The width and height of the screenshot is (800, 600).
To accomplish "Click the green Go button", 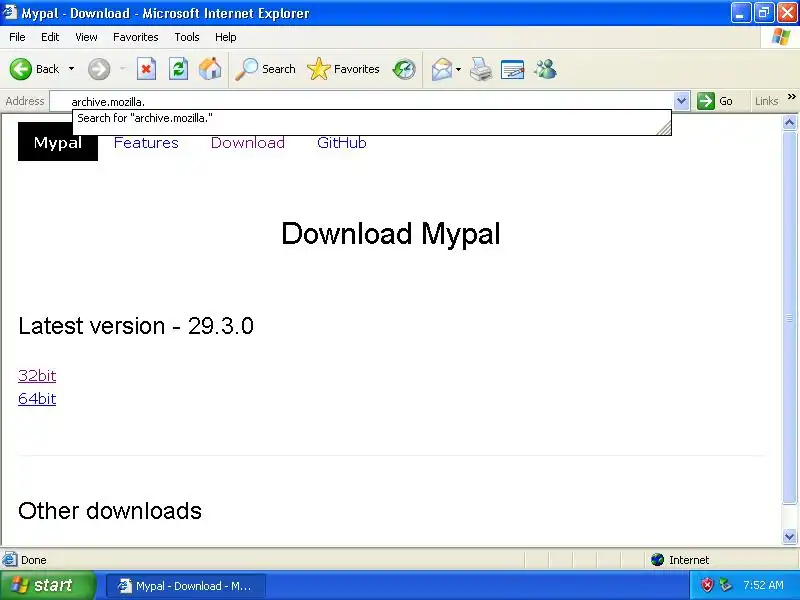I will [715, 101].
